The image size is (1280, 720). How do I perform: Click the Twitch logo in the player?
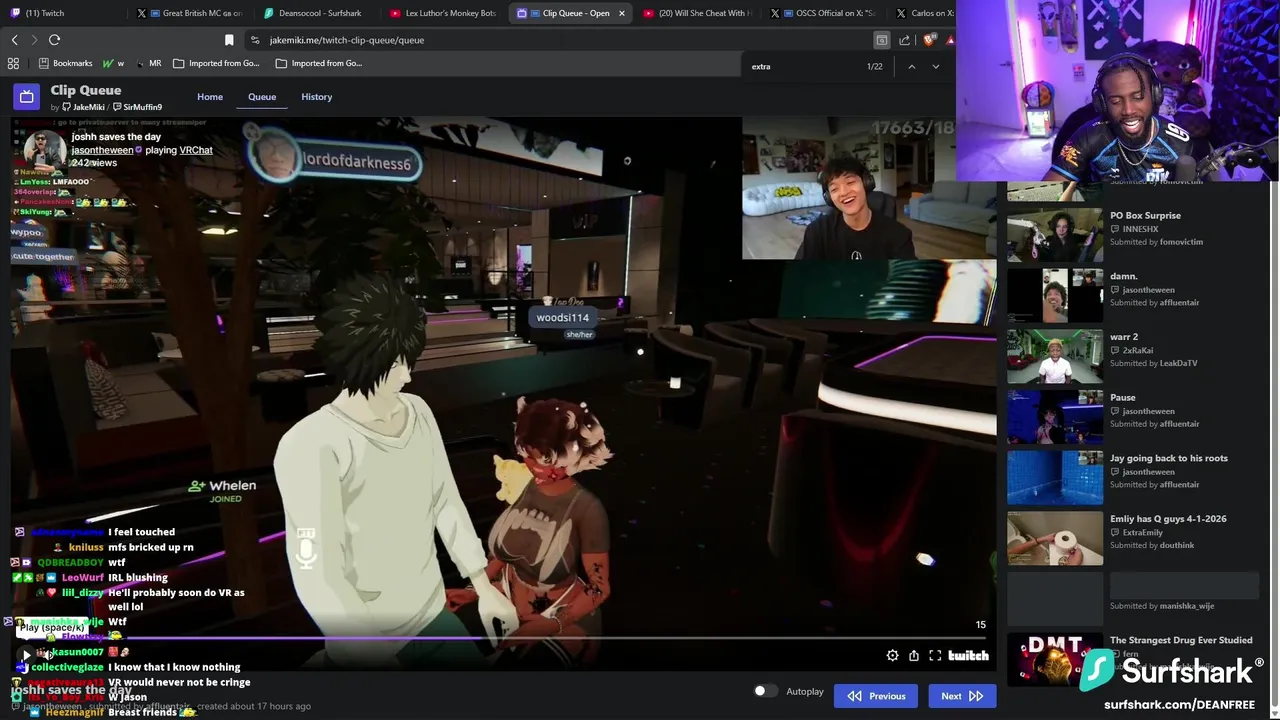coord(968,655)
